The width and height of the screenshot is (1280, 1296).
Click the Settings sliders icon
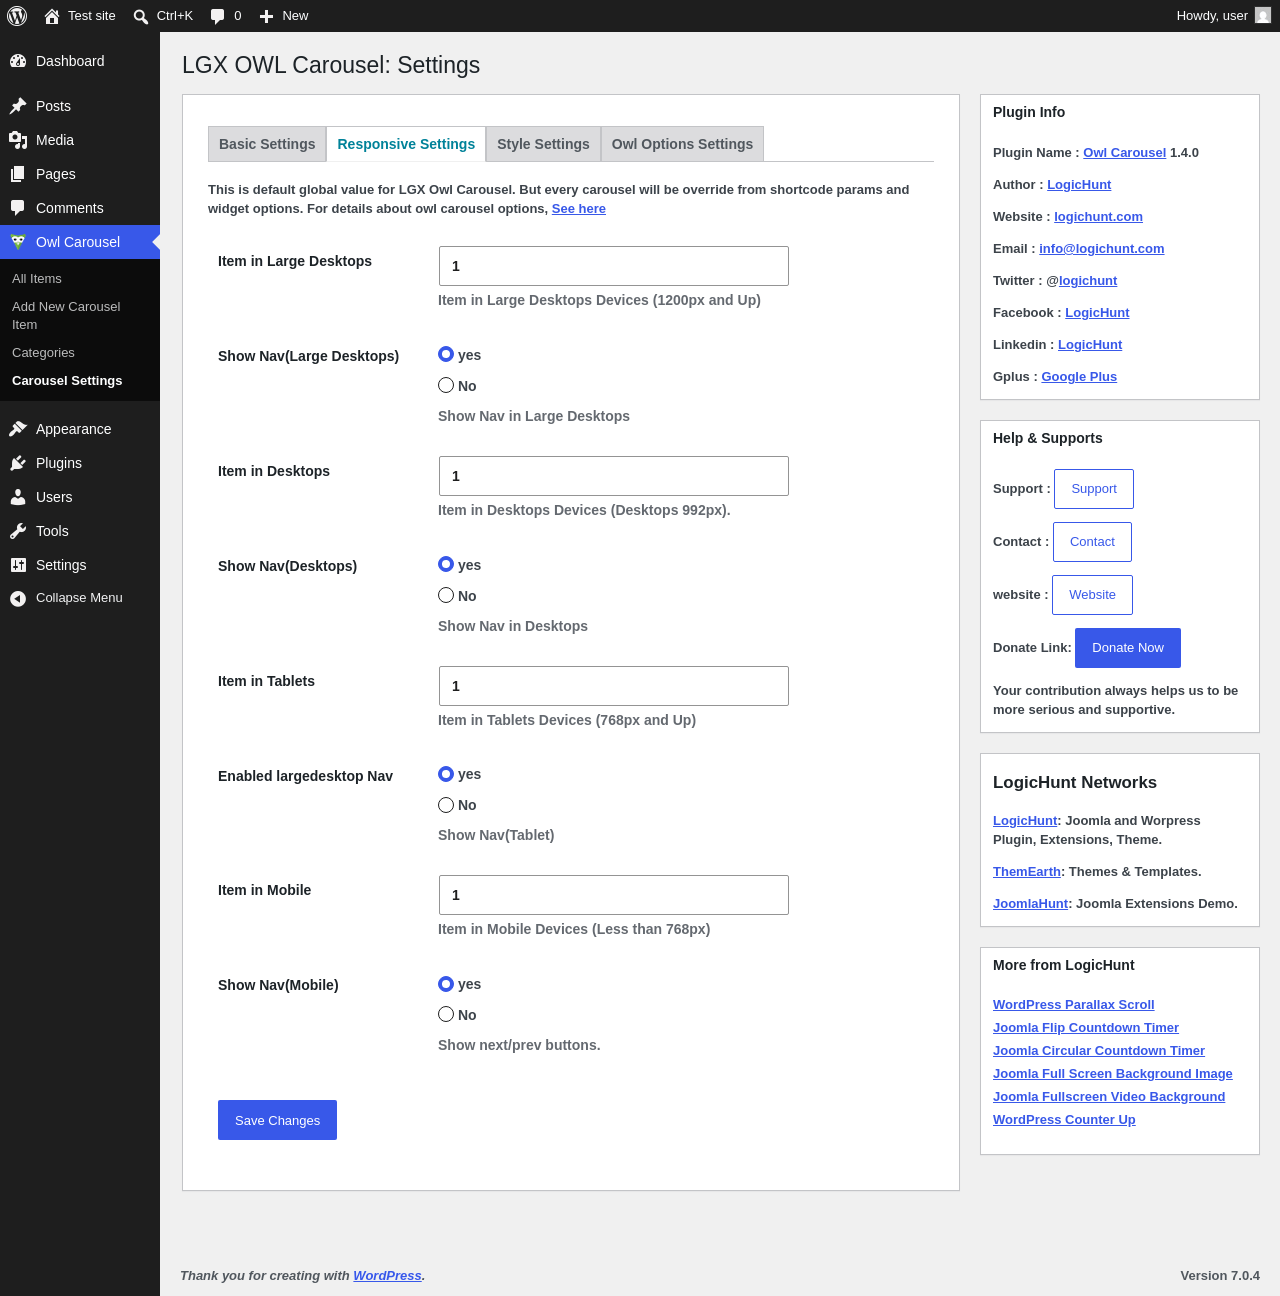point(18,565)
